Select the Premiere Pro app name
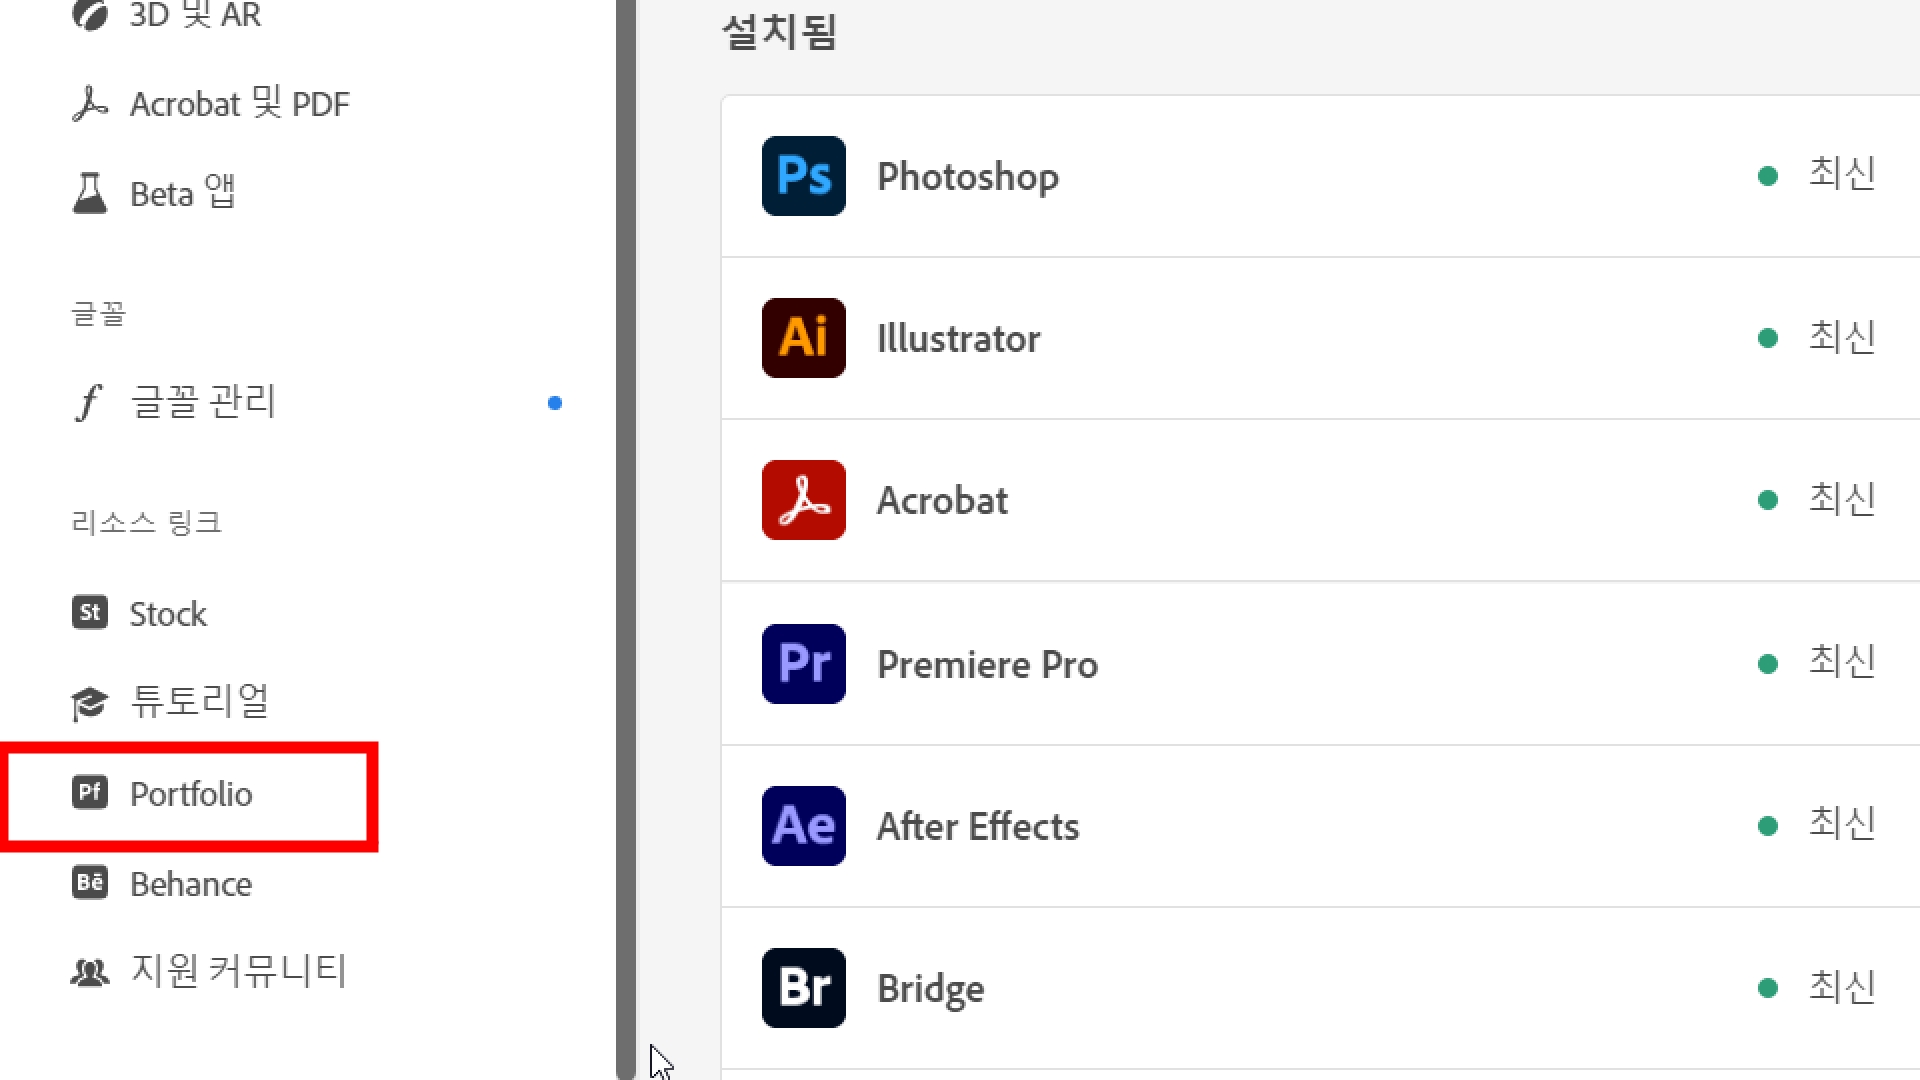The image size is (1920, 1080). point(987,665)
